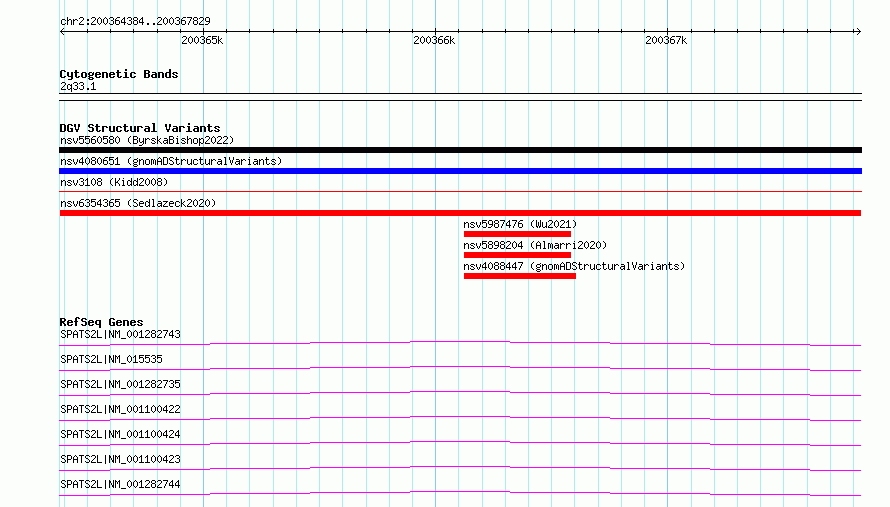This screenshot has width=890, height=507.
Task: Click the nsv4080651 (gnomADStructuralVariants) label
Action: pyautogui.click(x=171, y=161)
